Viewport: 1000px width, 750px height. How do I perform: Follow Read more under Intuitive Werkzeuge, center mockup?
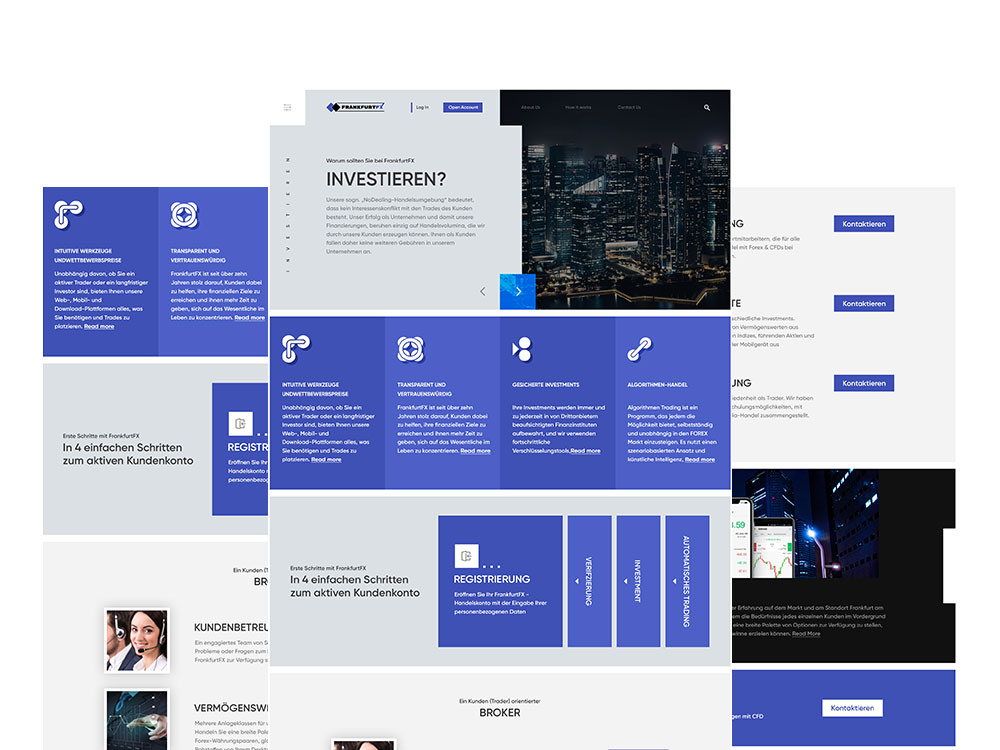326,459
